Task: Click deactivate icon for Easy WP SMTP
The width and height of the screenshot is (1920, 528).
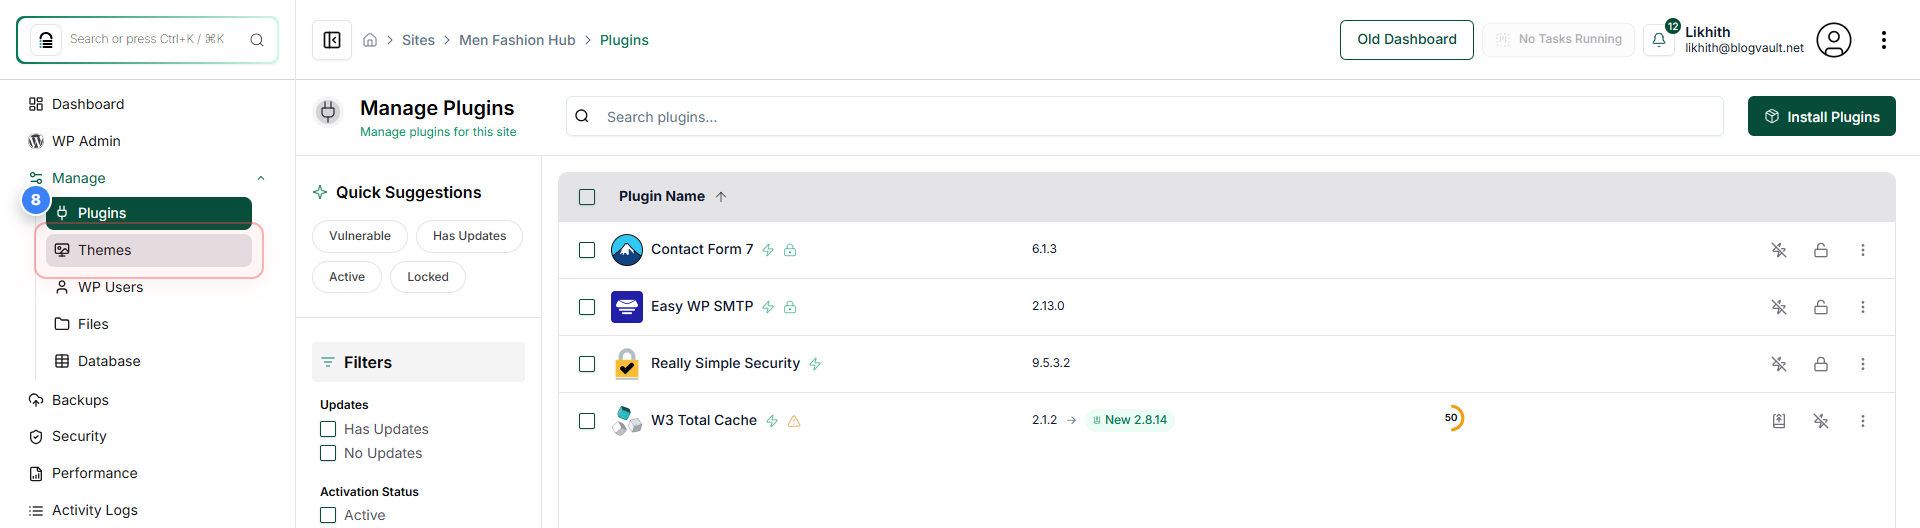Action: [x=1779, y=307]
